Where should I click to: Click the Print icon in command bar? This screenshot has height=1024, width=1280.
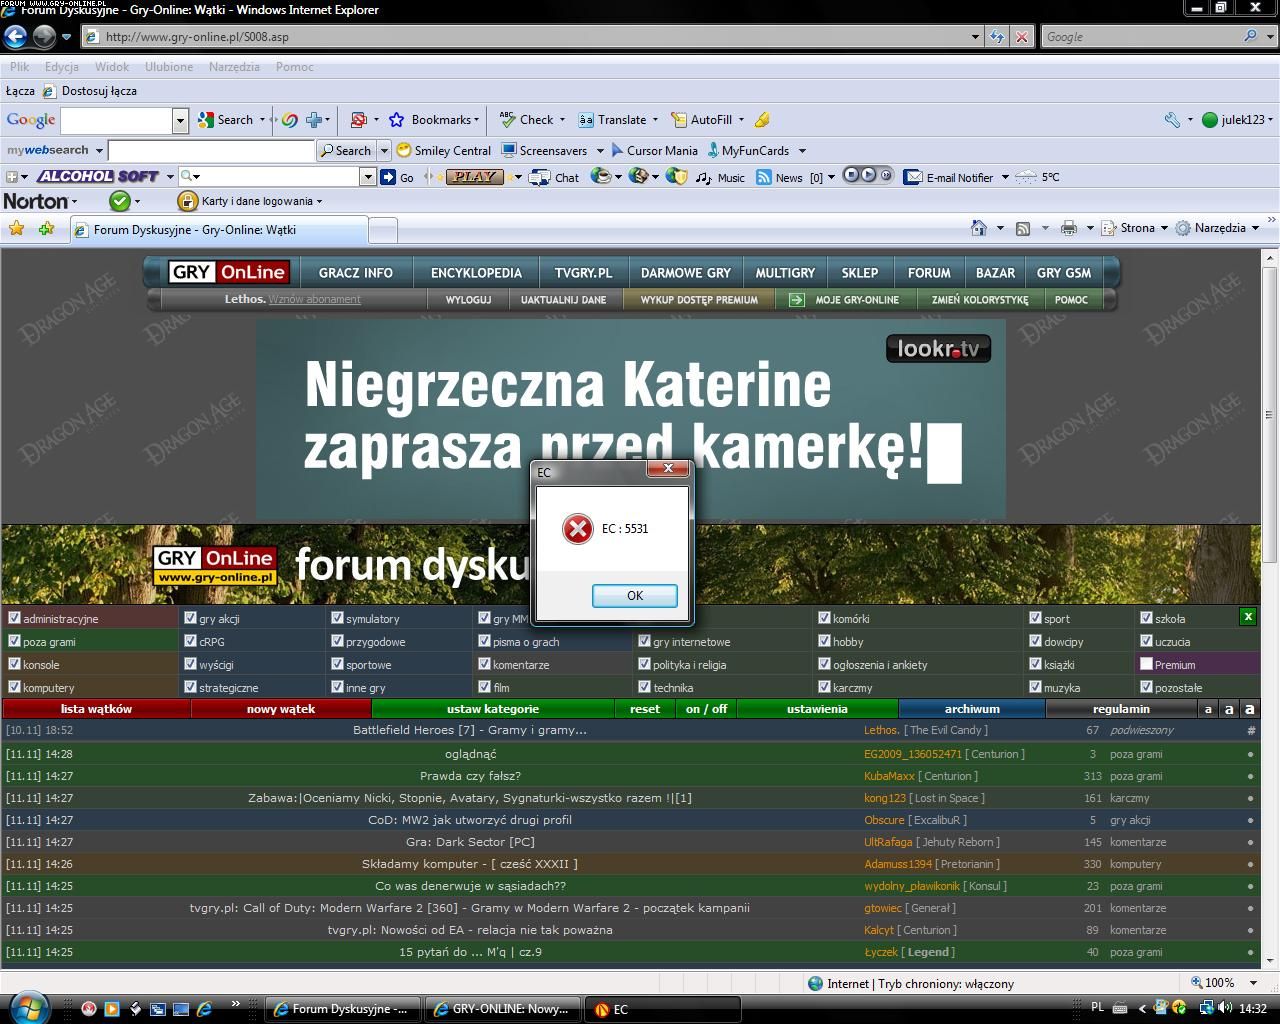point(1068,228)
